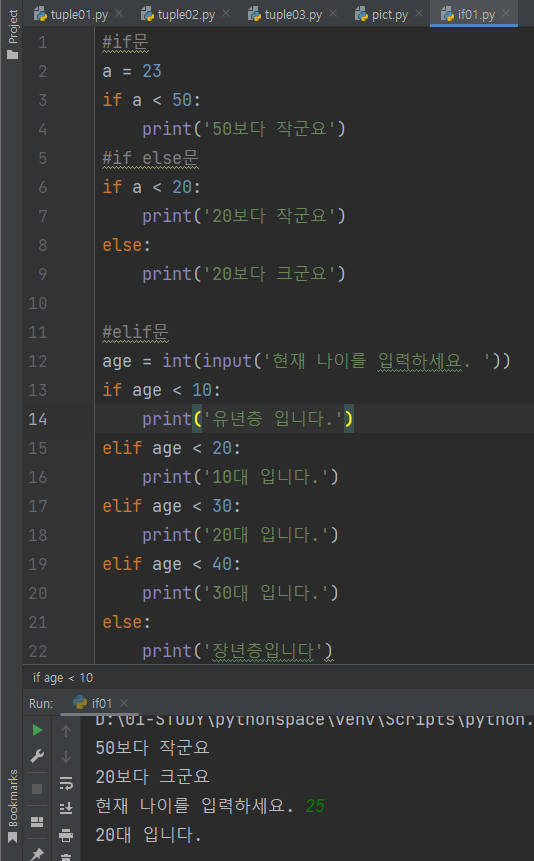The image size is (534, 861).
Task: Select the if01 tab in Run panel
Action: coord(93,703)
